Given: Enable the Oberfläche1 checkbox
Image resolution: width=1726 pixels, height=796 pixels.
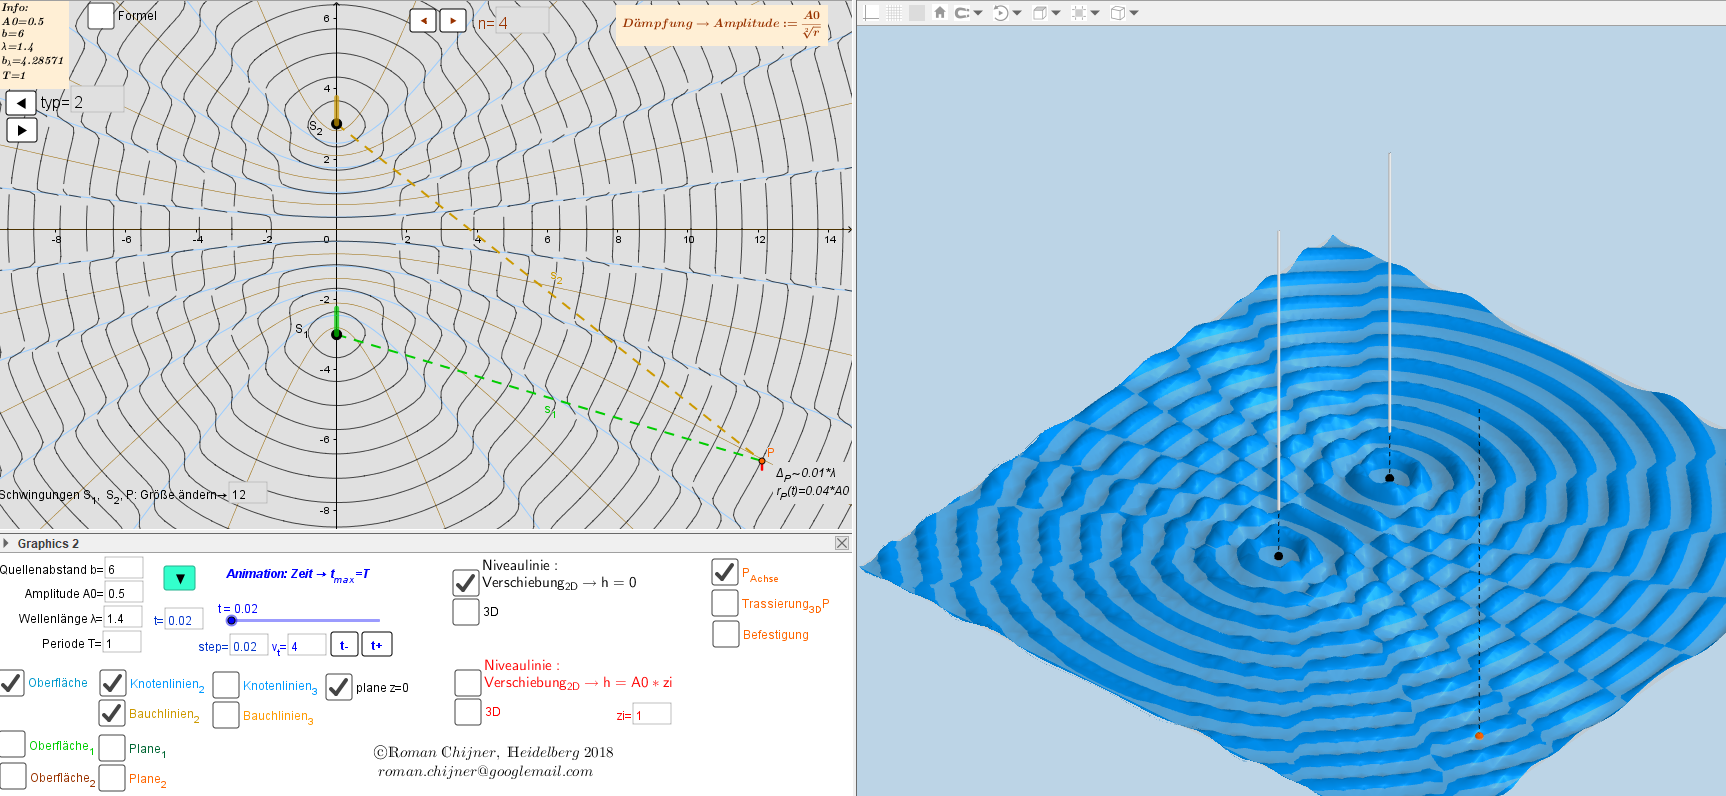Looking at the screenshot, I should point(12,744).
